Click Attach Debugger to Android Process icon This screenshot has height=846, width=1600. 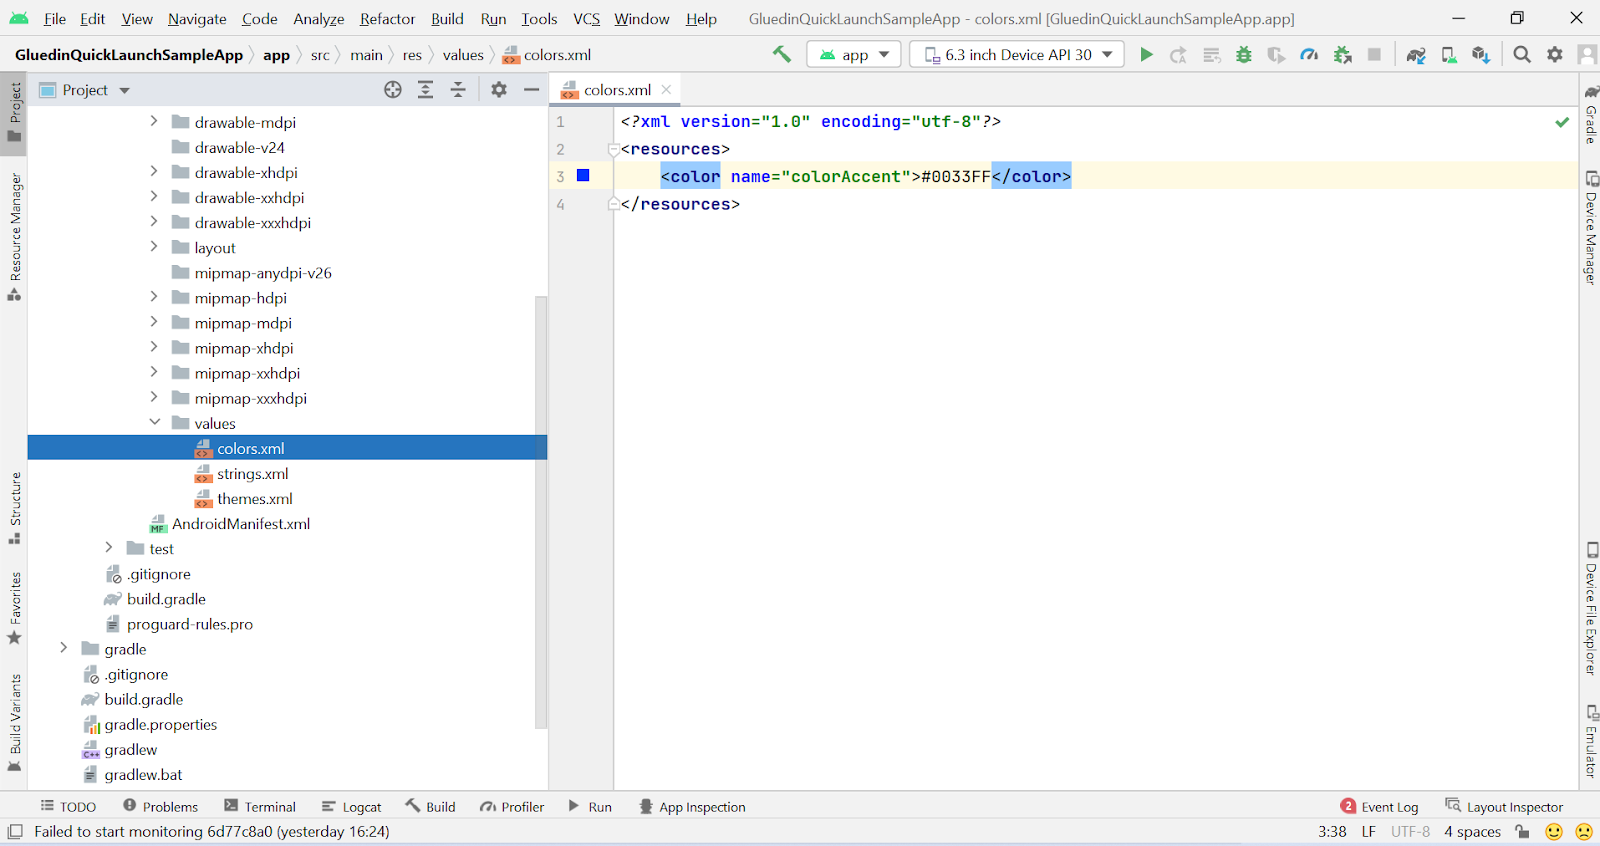(x=1343, y=55)
